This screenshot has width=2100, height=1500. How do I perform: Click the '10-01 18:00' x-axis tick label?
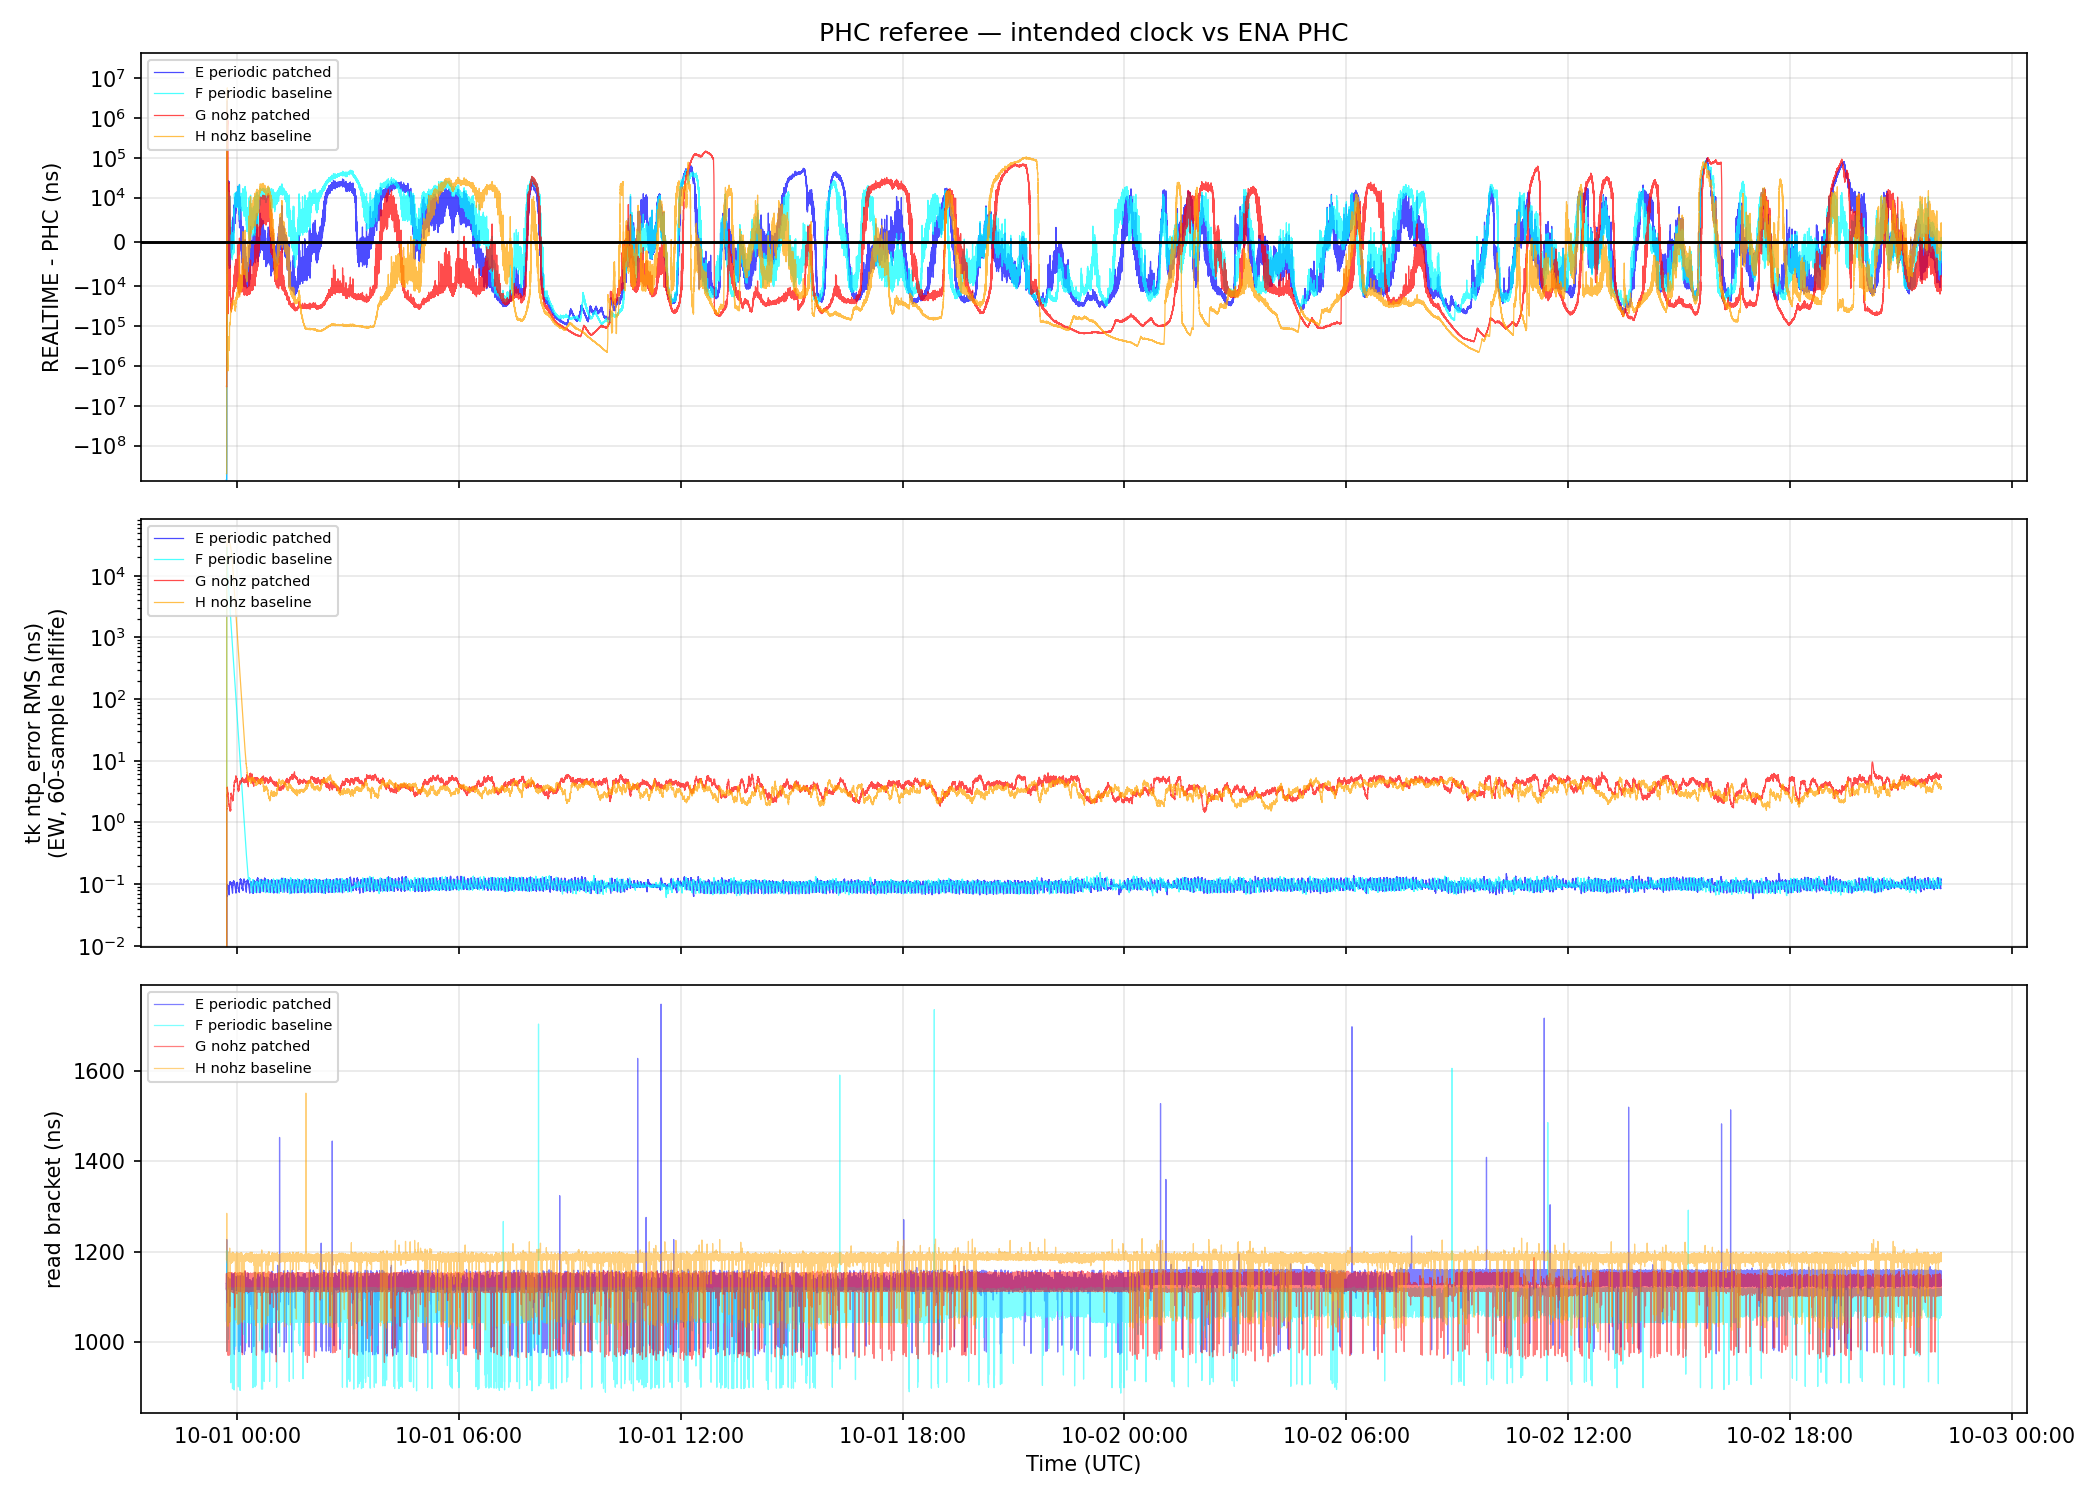[903, 1436]
